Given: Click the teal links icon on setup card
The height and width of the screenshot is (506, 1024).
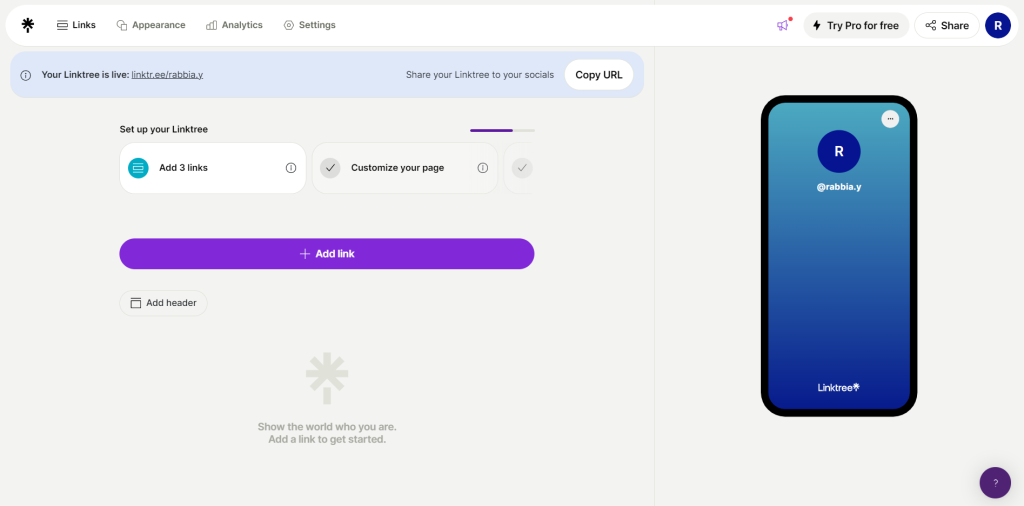Looking at the screenshot, I should coord(138,168).
